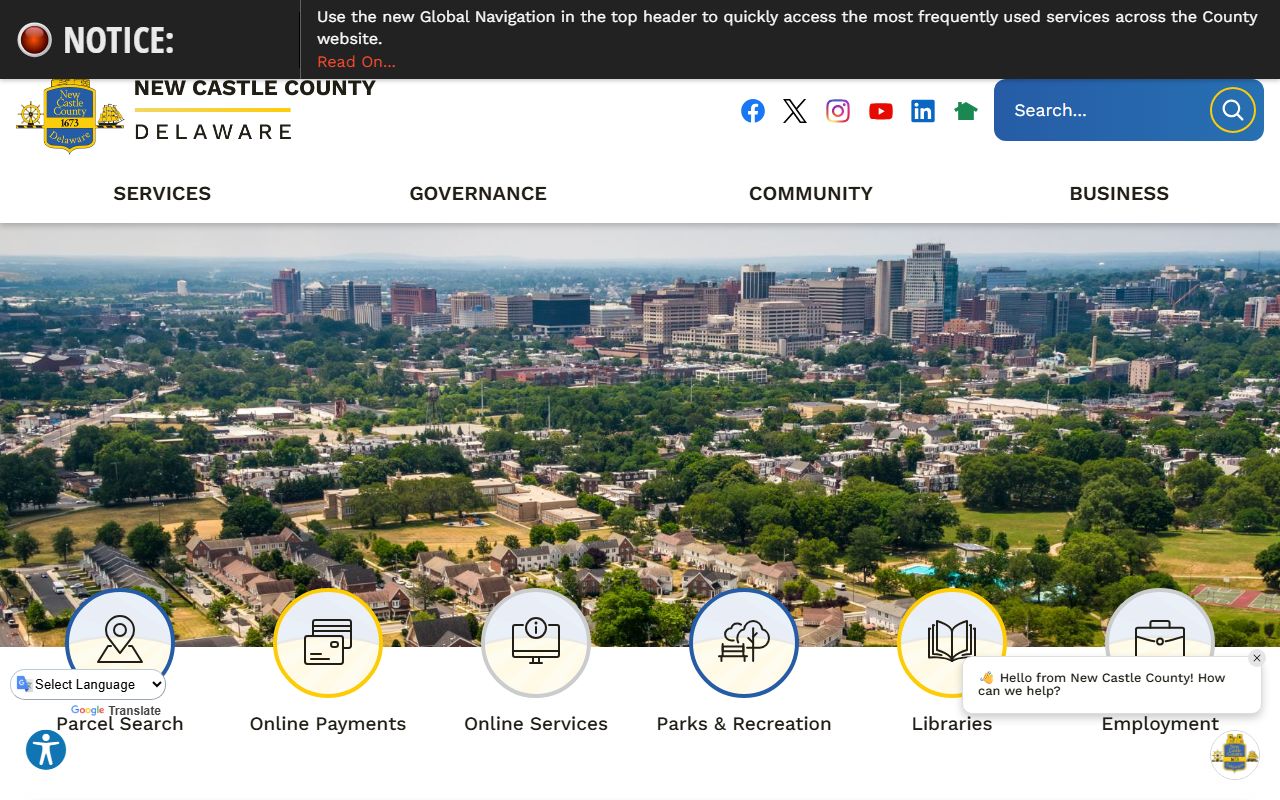Click the Google Translate attribution link
Image resolution: width=1280 pixels, height=800 pixels.
[x=115, y=711]
